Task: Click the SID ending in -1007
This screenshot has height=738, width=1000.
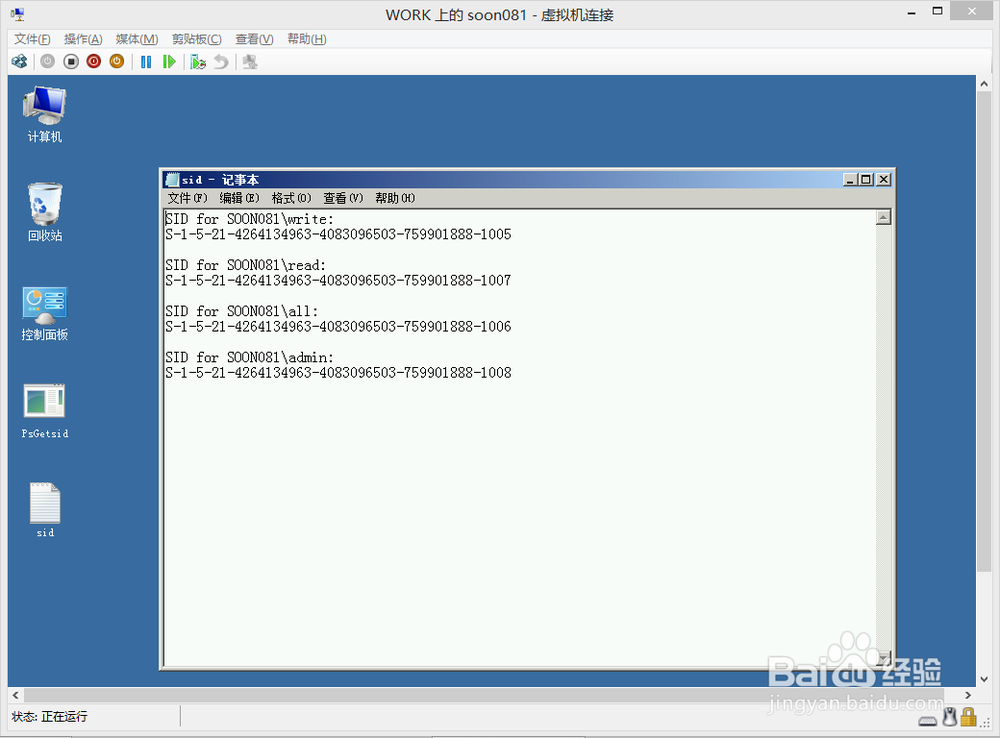Action: [x=338, y=280]
